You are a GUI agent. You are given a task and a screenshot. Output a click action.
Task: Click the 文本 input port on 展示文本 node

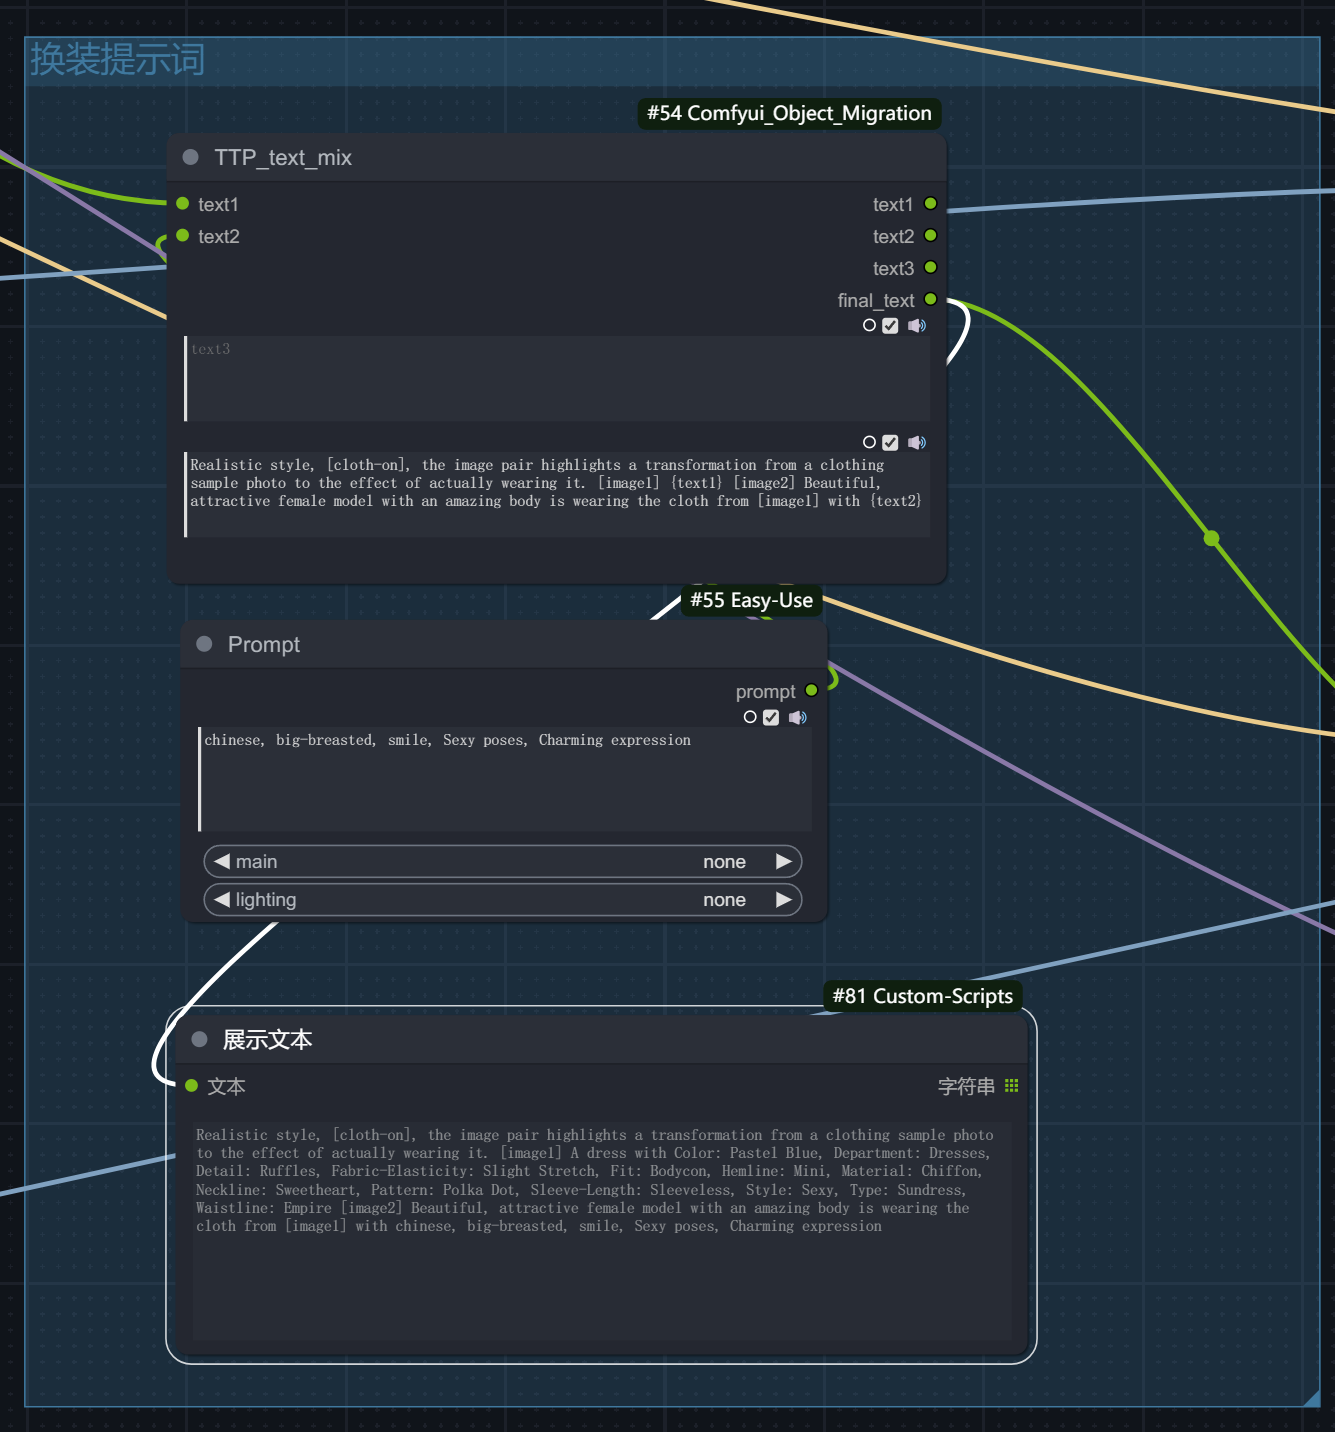click(x=192, y=1085)
